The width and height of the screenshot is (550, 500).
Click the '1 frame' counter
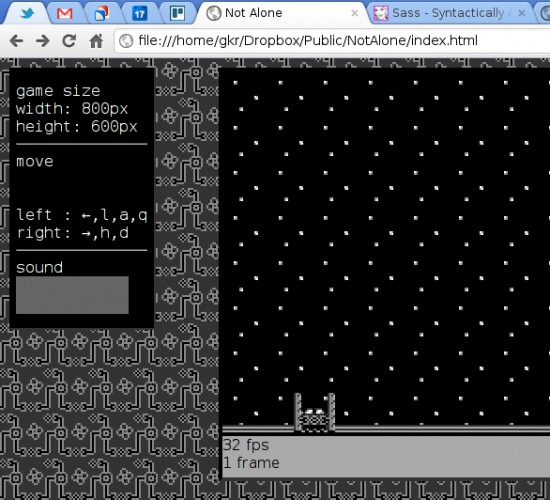coord(251,463)
